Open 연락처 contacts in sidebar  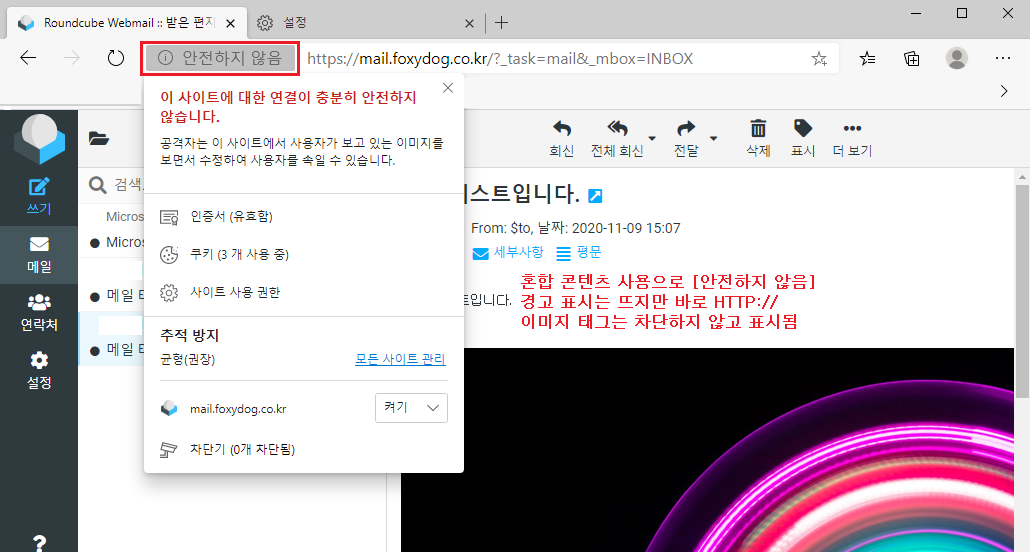coord(39,313)
